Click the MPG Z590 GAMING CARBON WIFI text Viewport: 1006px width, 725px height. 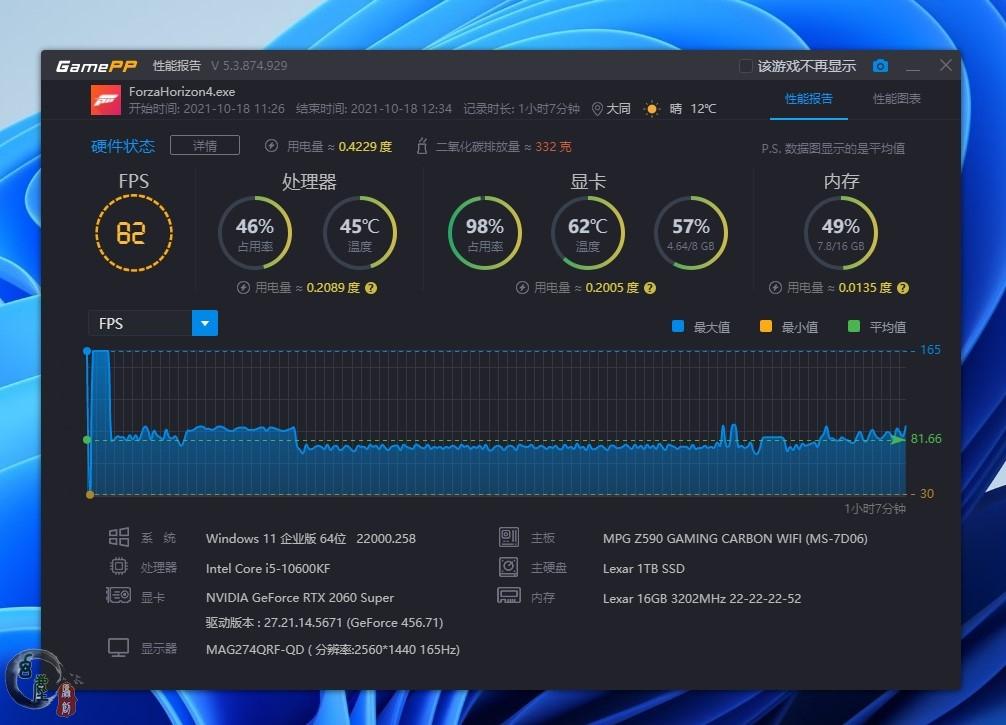(735, 539)
